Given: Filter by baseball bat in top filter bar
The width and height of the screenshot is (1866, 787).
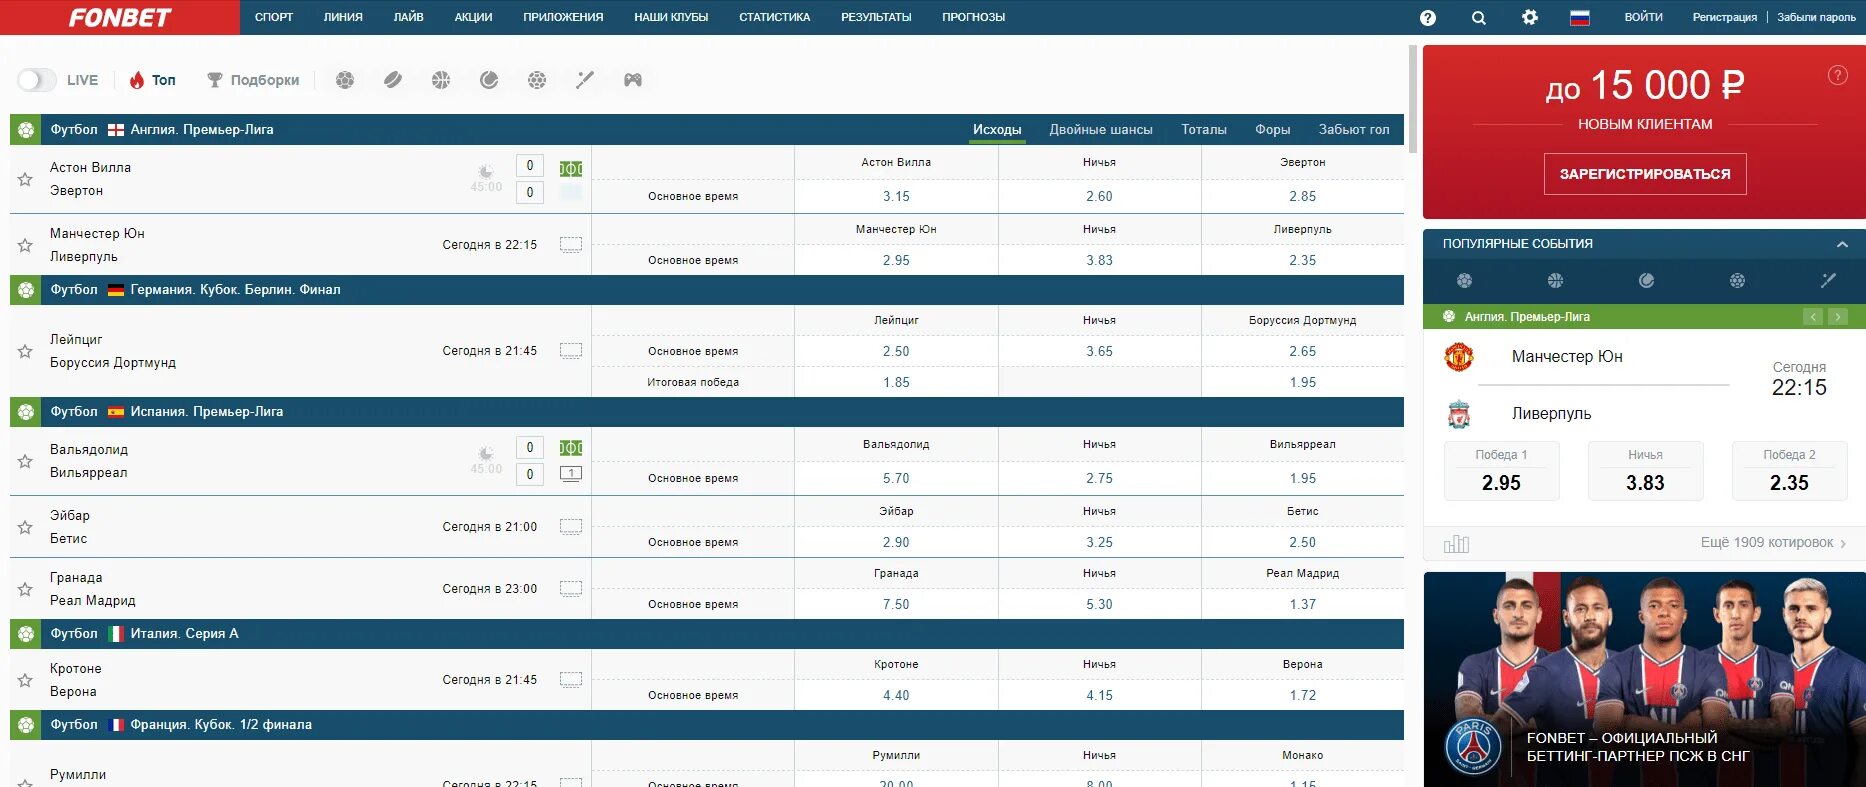Looking at the screenshot, I should click(585, 80).
